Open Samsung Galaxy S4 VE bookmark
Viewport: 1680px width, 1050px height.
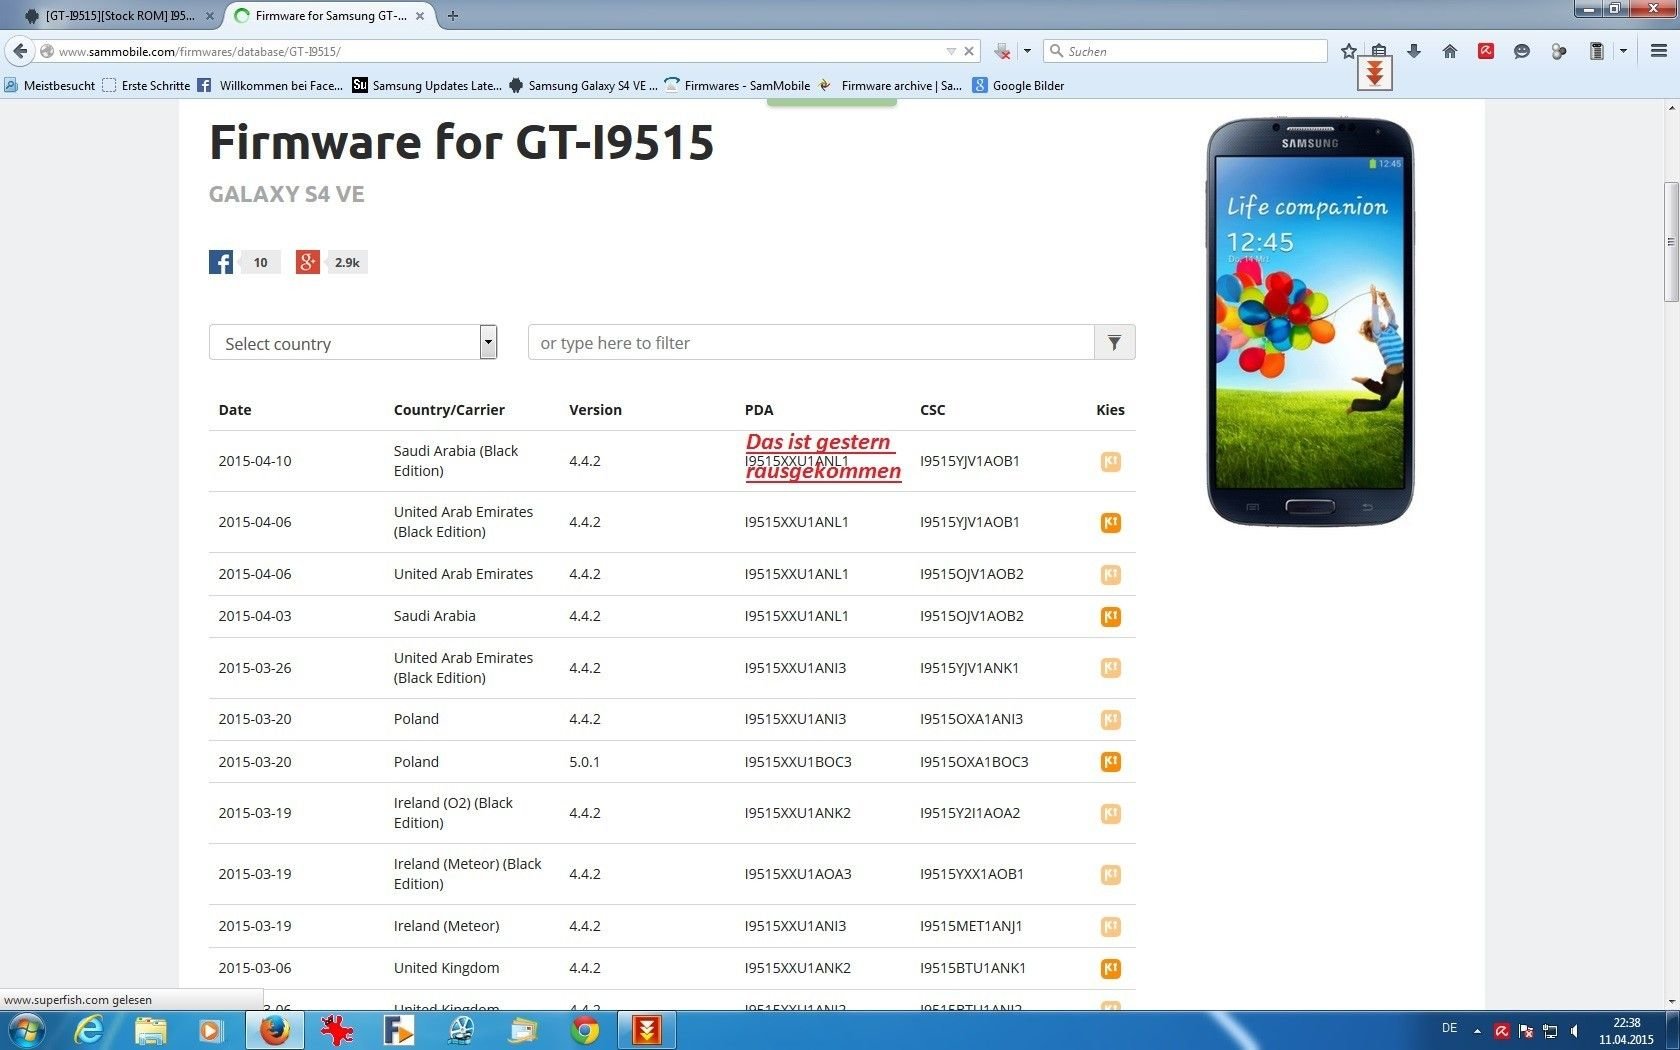point(583,86)
